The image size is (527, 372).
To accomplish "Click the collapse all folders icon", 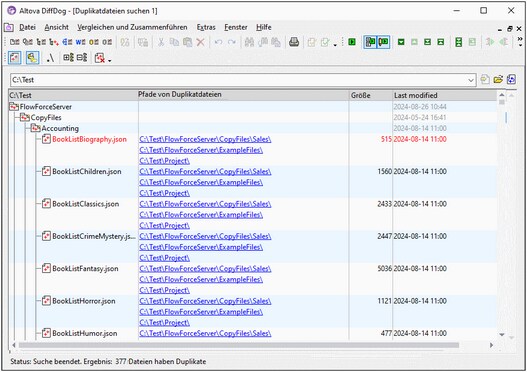I will (82, 58).
